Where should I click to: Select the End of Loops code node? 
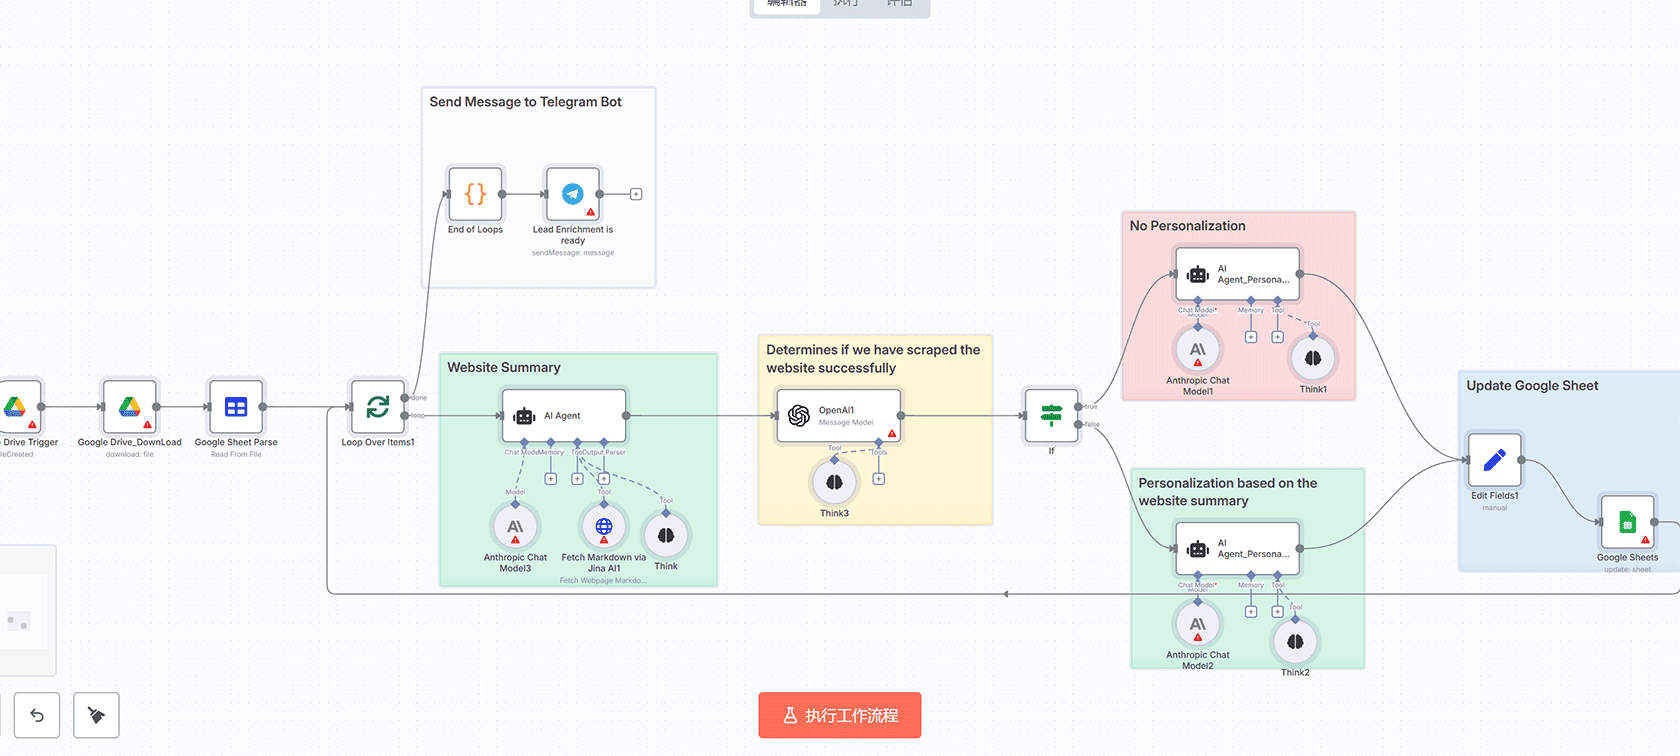(x=475, y=194)
